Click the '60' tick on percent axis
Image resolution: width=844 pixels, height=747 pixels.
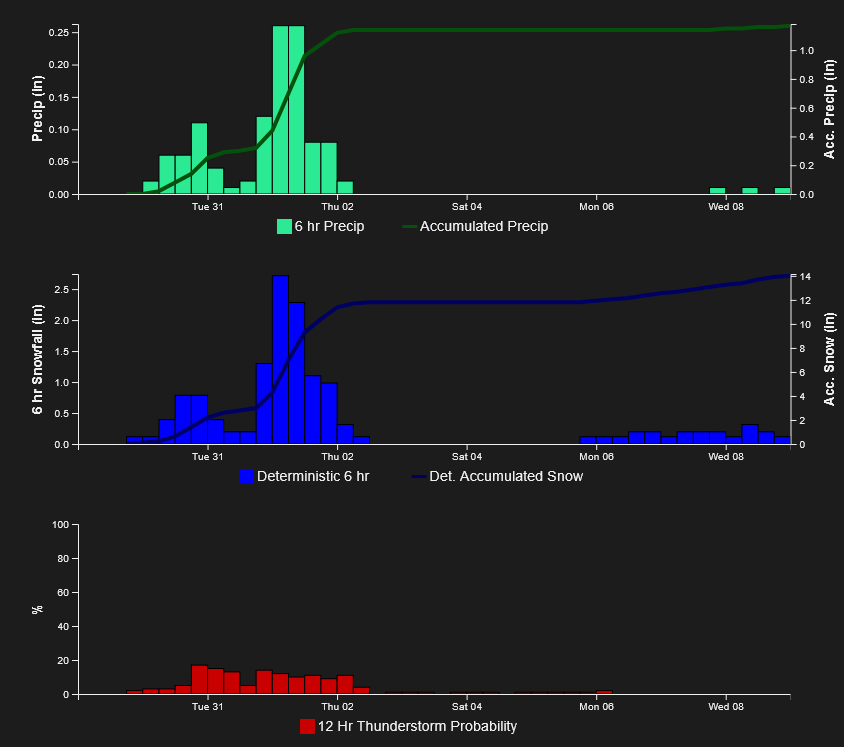pyautogui.click(x=64, y=593)
